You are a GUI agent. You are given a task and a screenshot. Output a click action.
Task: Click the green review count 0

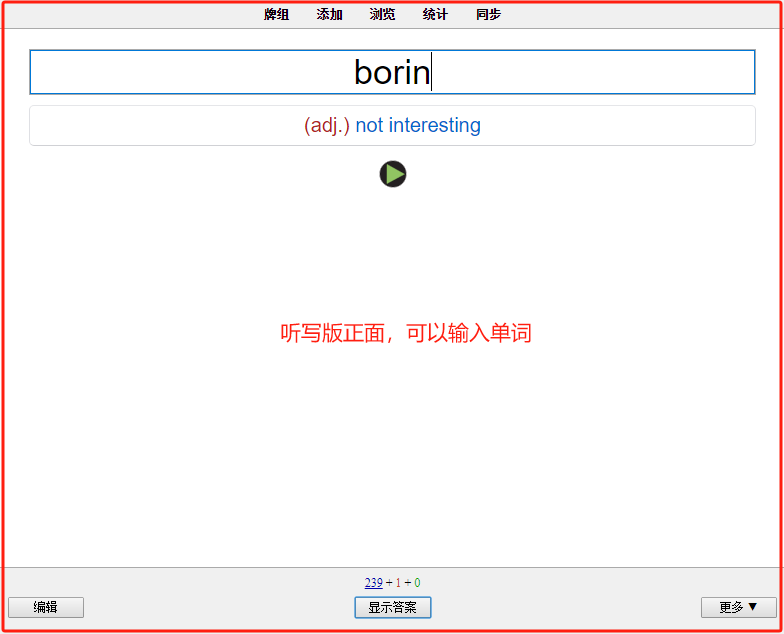click(417, 582)
